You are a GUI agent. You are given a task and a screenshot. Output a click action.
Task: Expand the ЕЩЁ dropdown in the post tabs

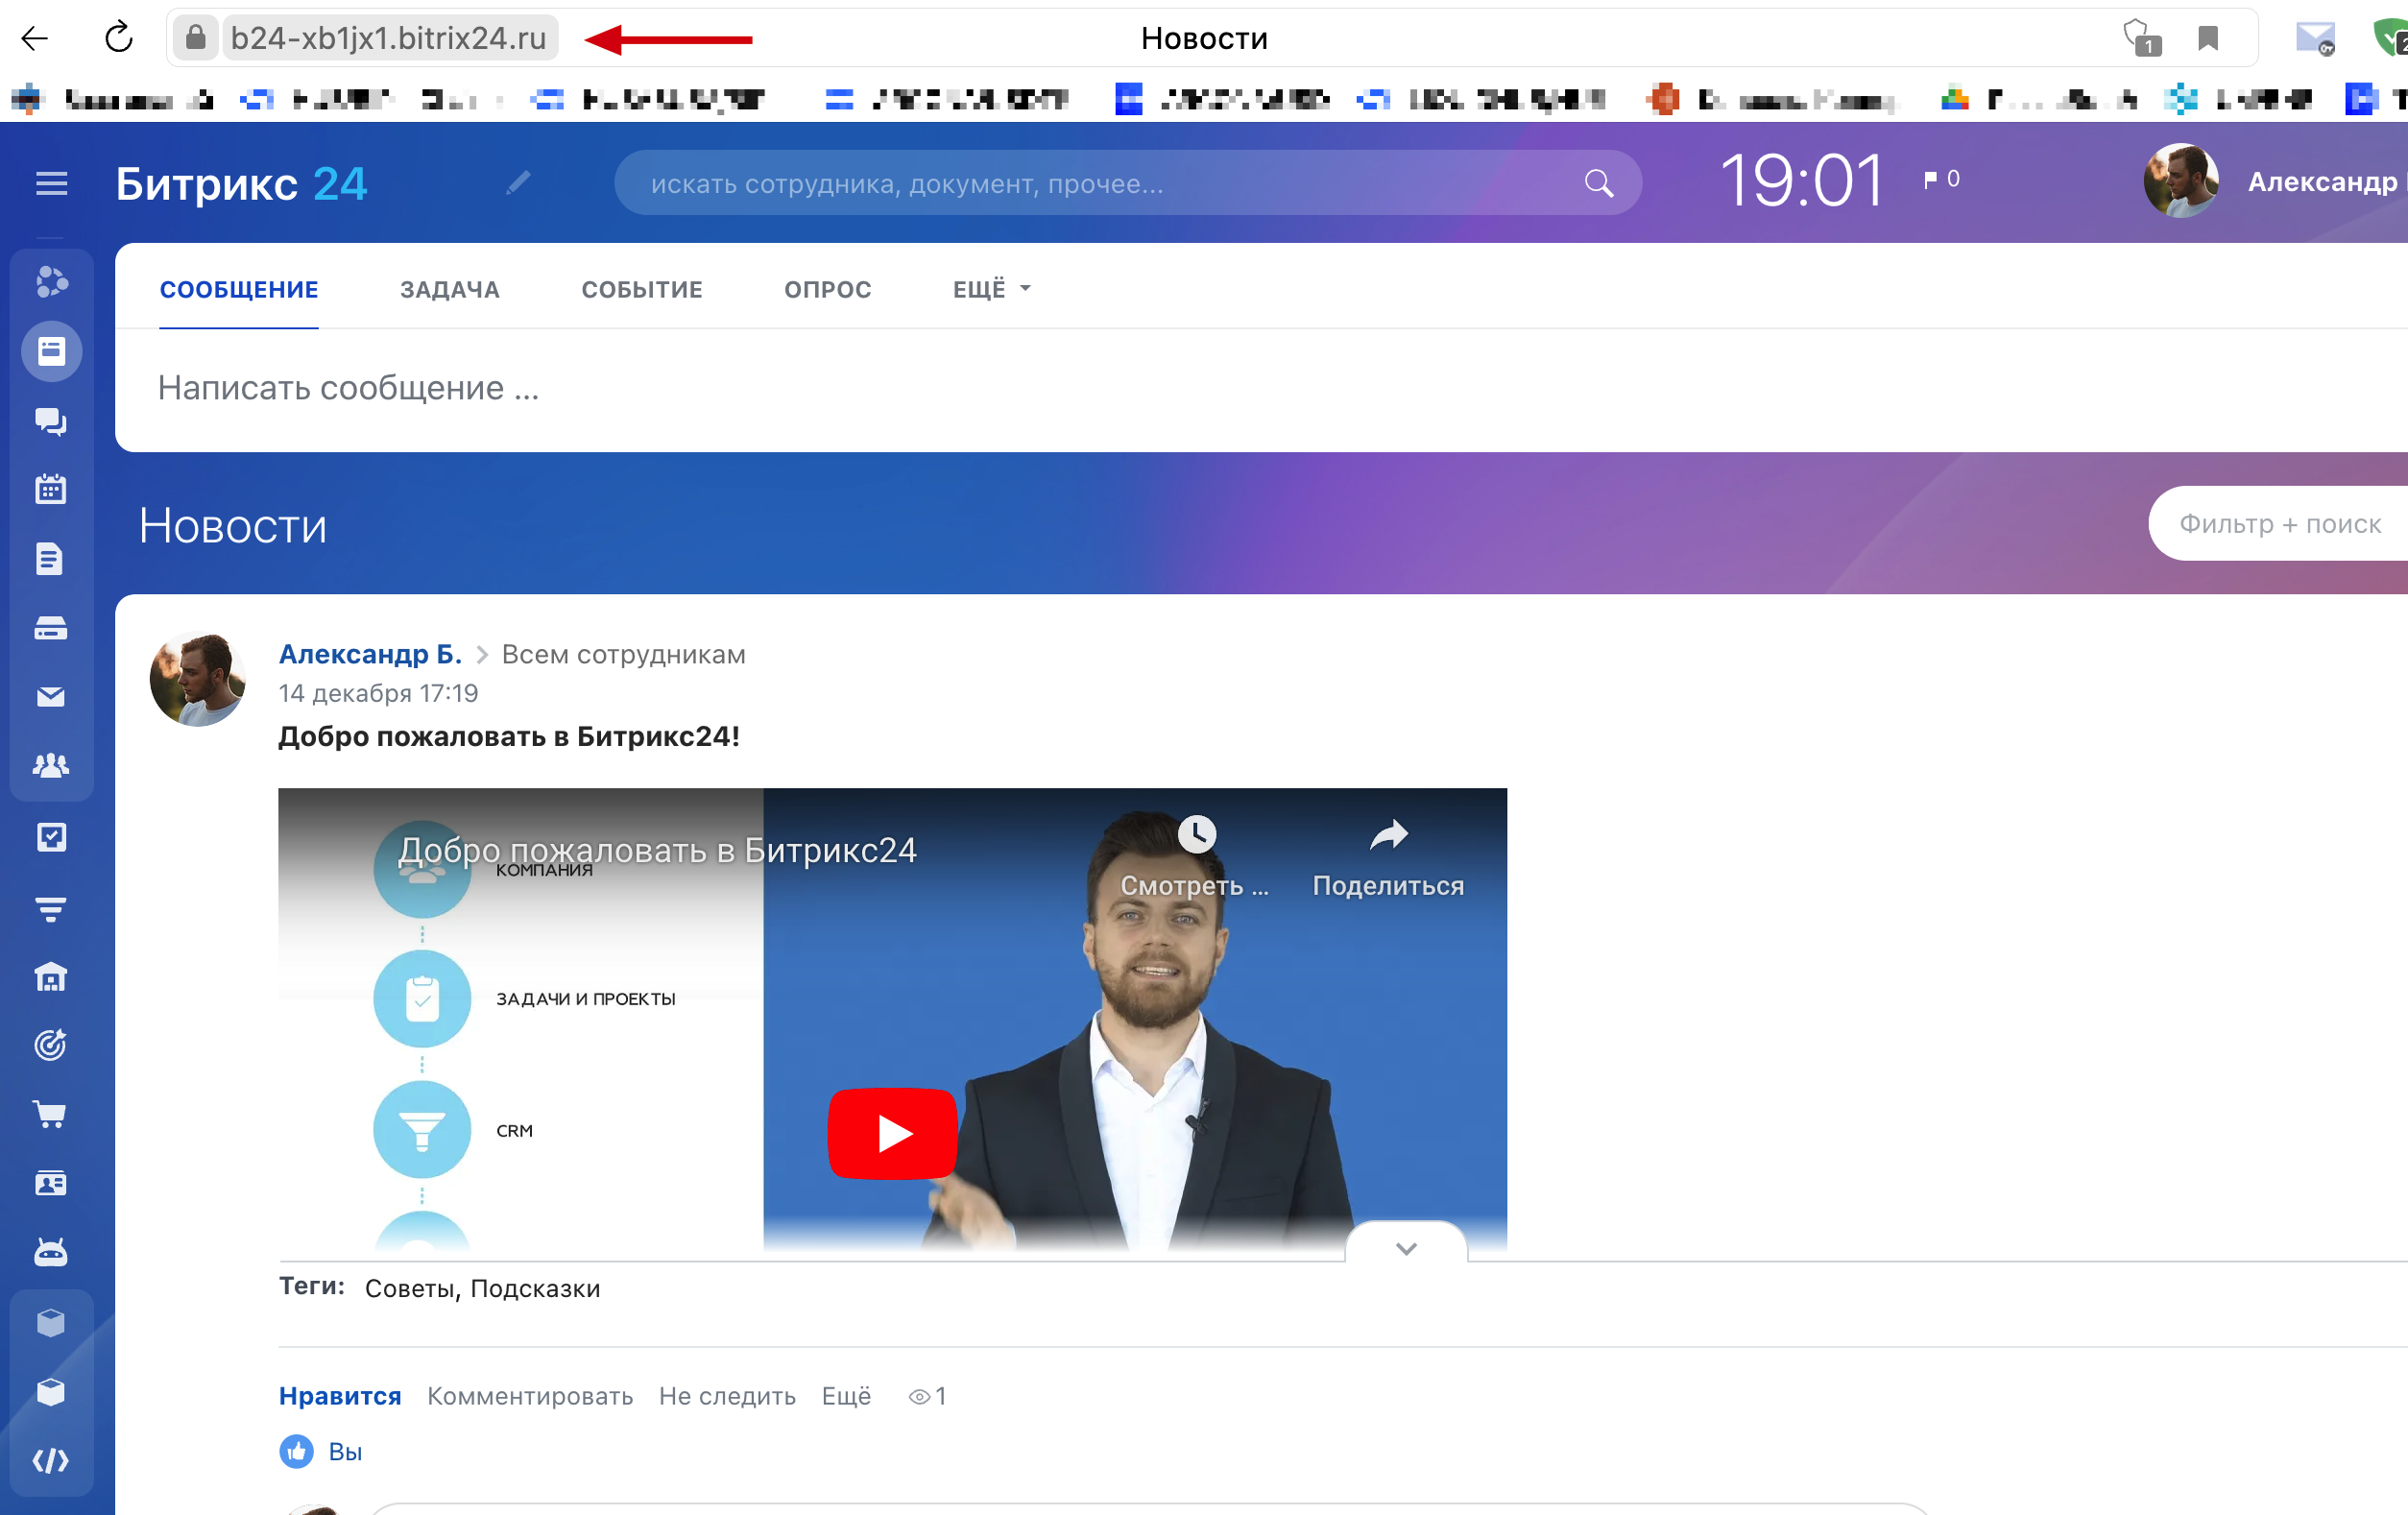pyautogui.click(x=991, y=289)
